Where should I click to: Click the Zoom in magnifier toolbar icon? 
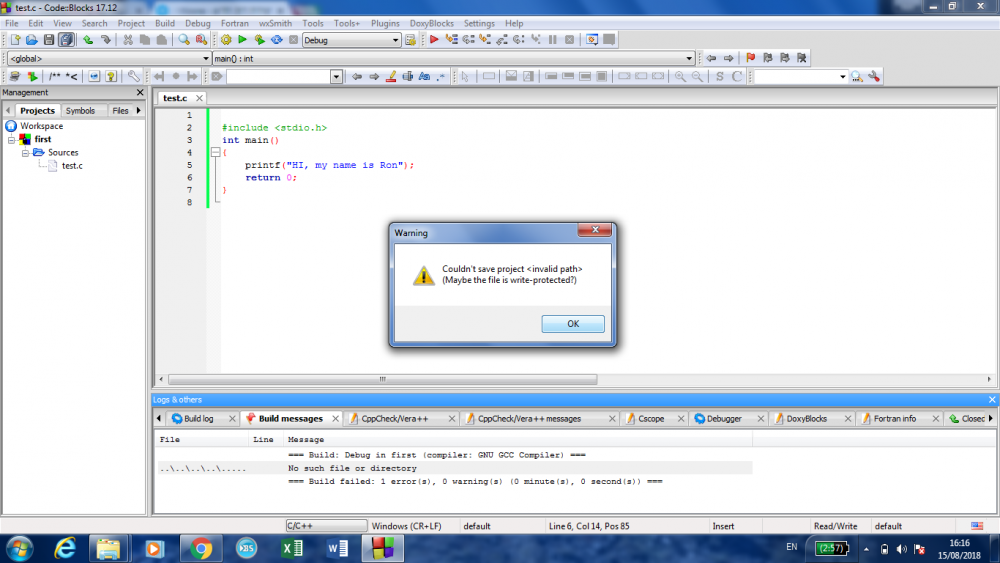point(680,77)
